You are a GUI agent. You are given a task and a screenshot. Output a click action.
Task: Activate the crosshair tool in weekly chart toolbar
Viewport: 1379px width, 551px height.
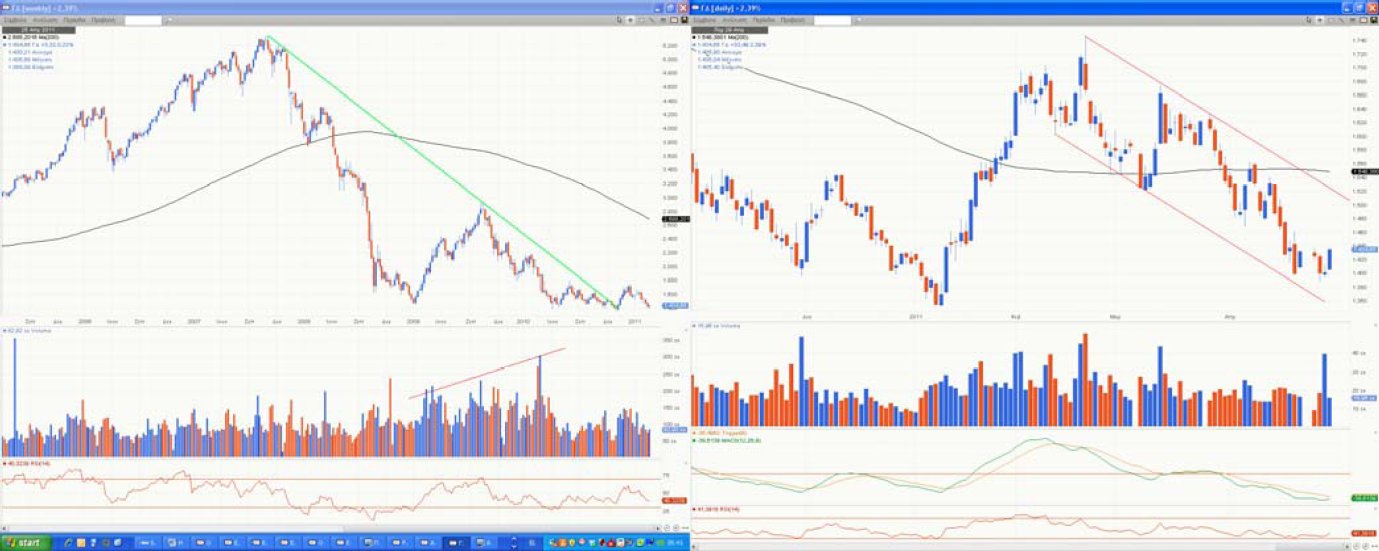[x=632, y=20]
